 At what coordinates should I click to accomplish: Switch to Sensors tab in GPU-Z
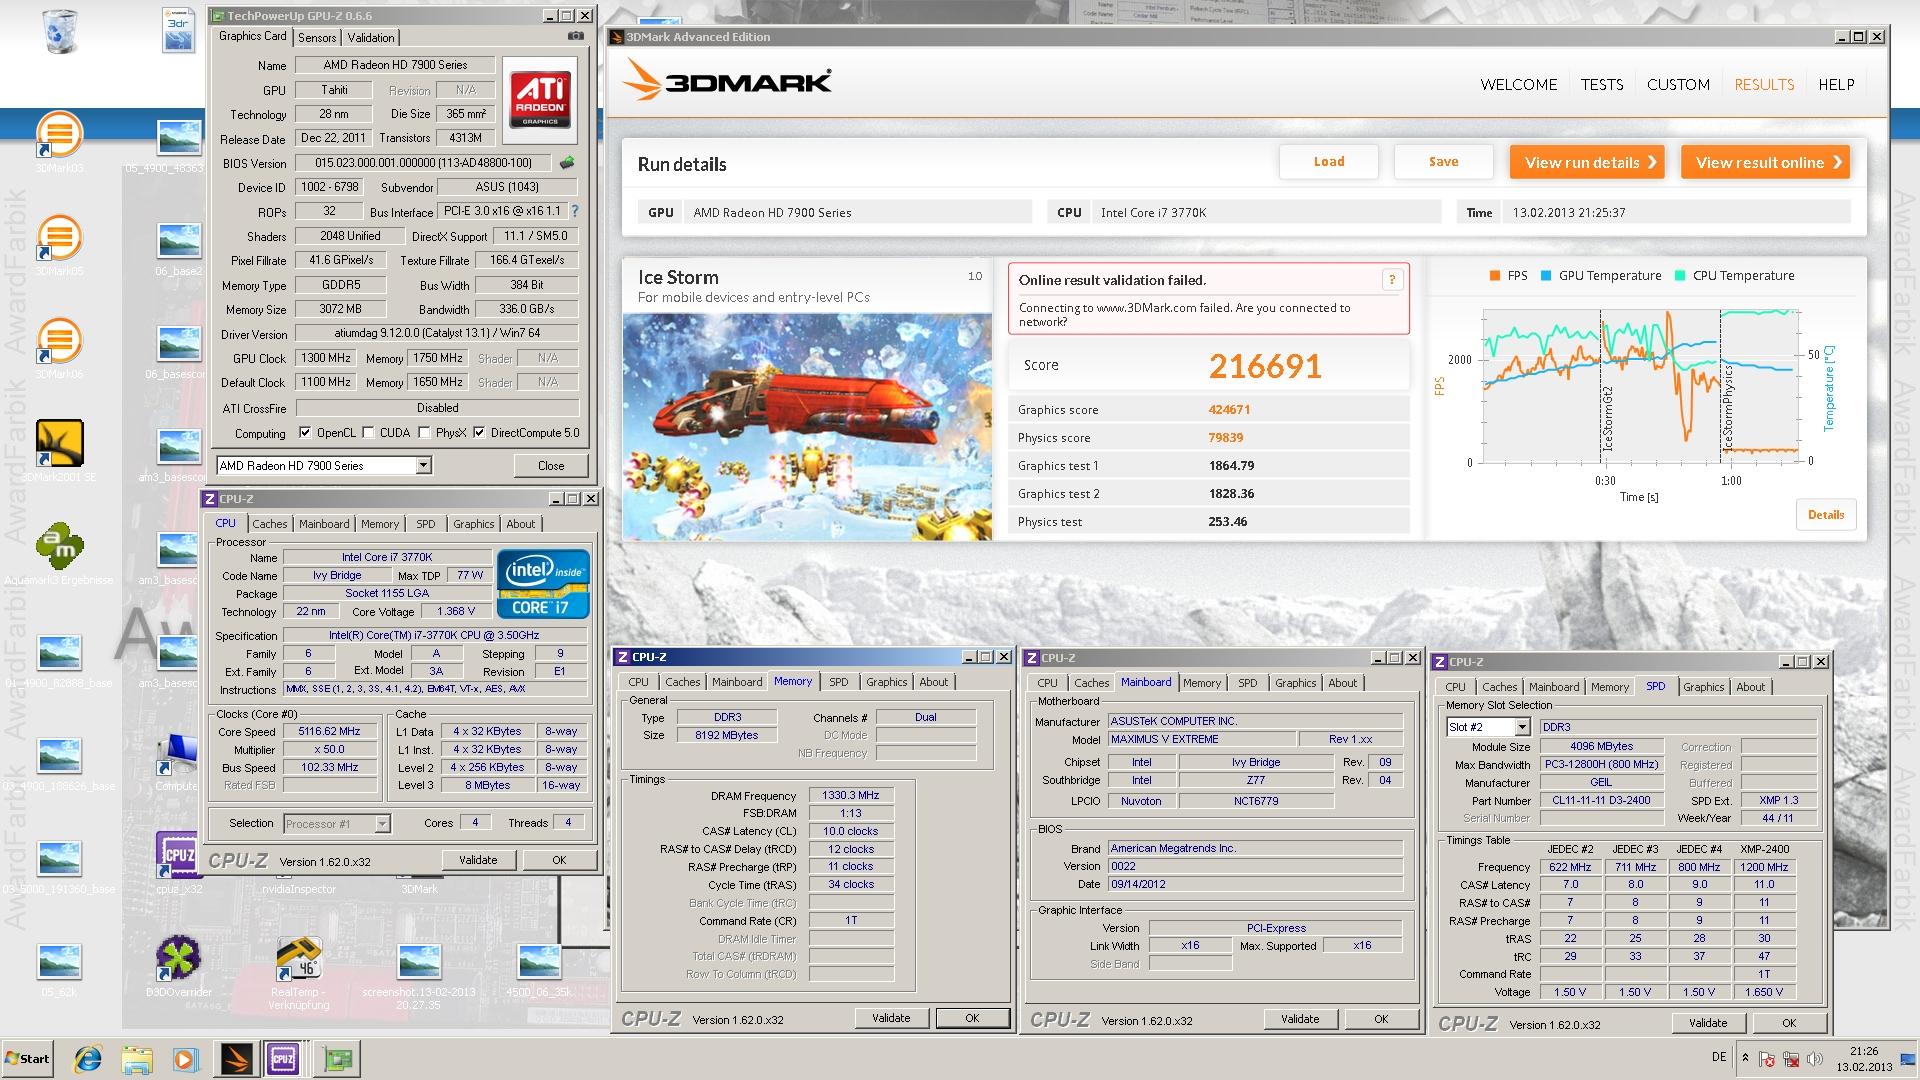[317, 37]
